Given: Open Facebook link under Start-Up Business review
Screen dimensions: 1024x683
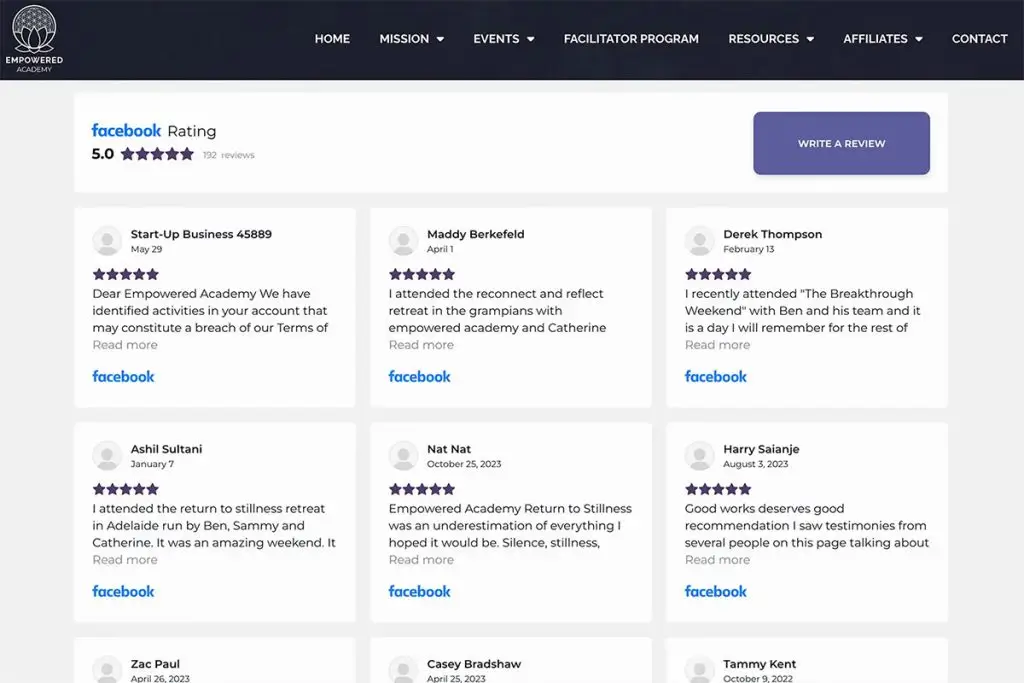Looking at the screenshot, I should pyautogui.click(x=123, y=377).
